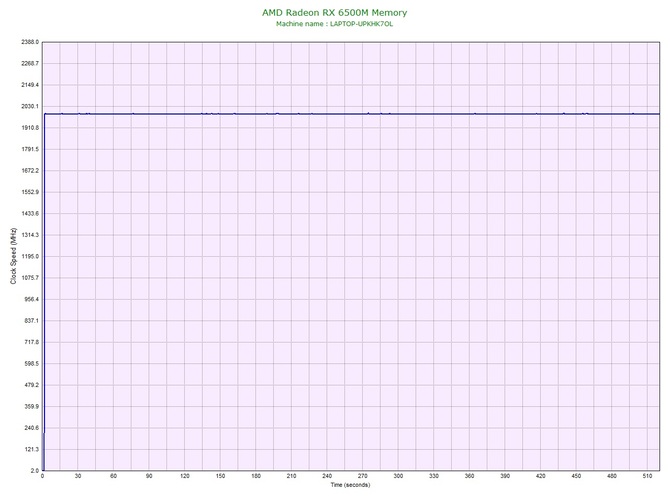The image size is (670, 502).
Task: Click the 300 tick on time axis
Action: (398, 476)
